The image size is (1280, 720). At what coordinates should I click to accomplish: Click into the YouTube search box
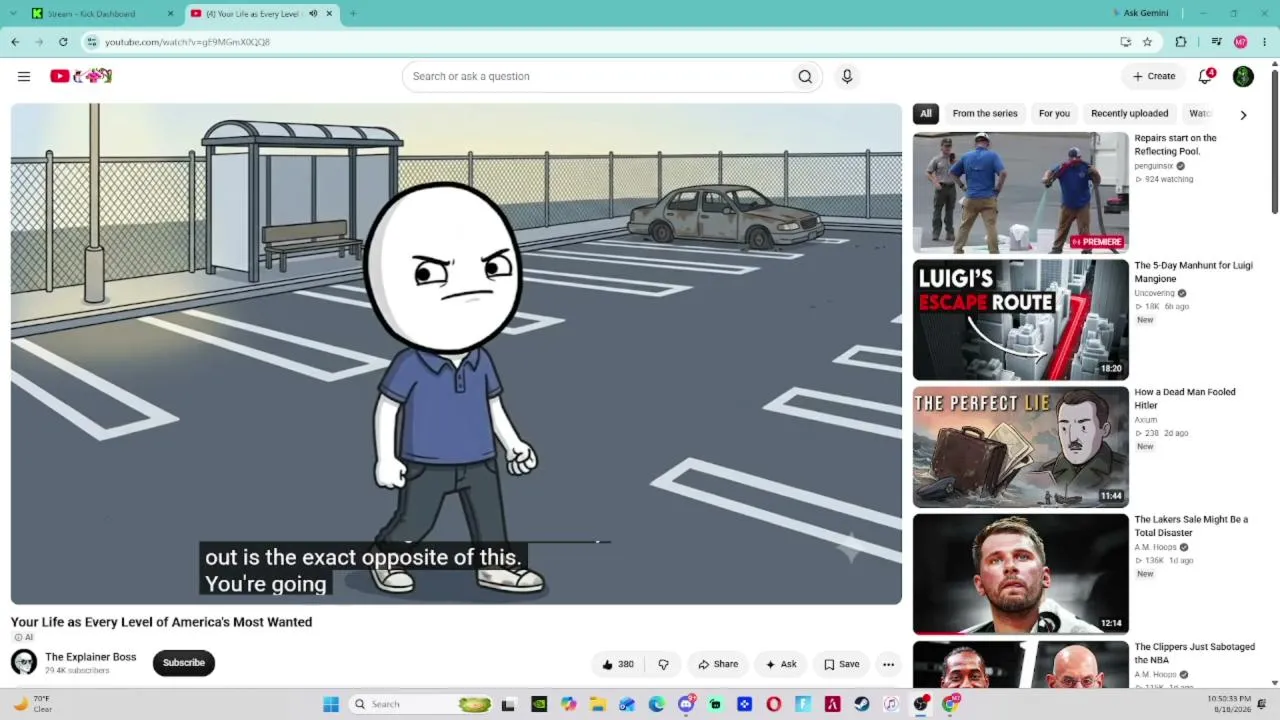coord(596,76)
